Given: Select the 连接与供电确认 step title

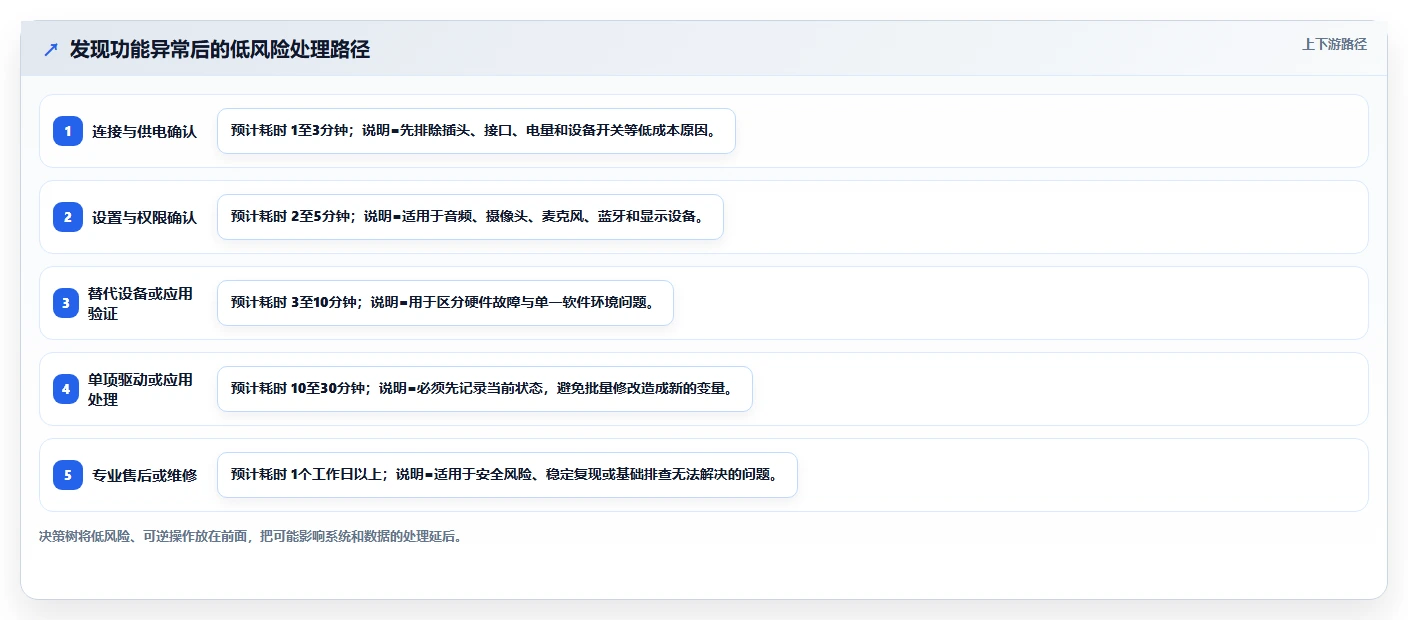Looking at the screenshot, I should tap(145, 131).
